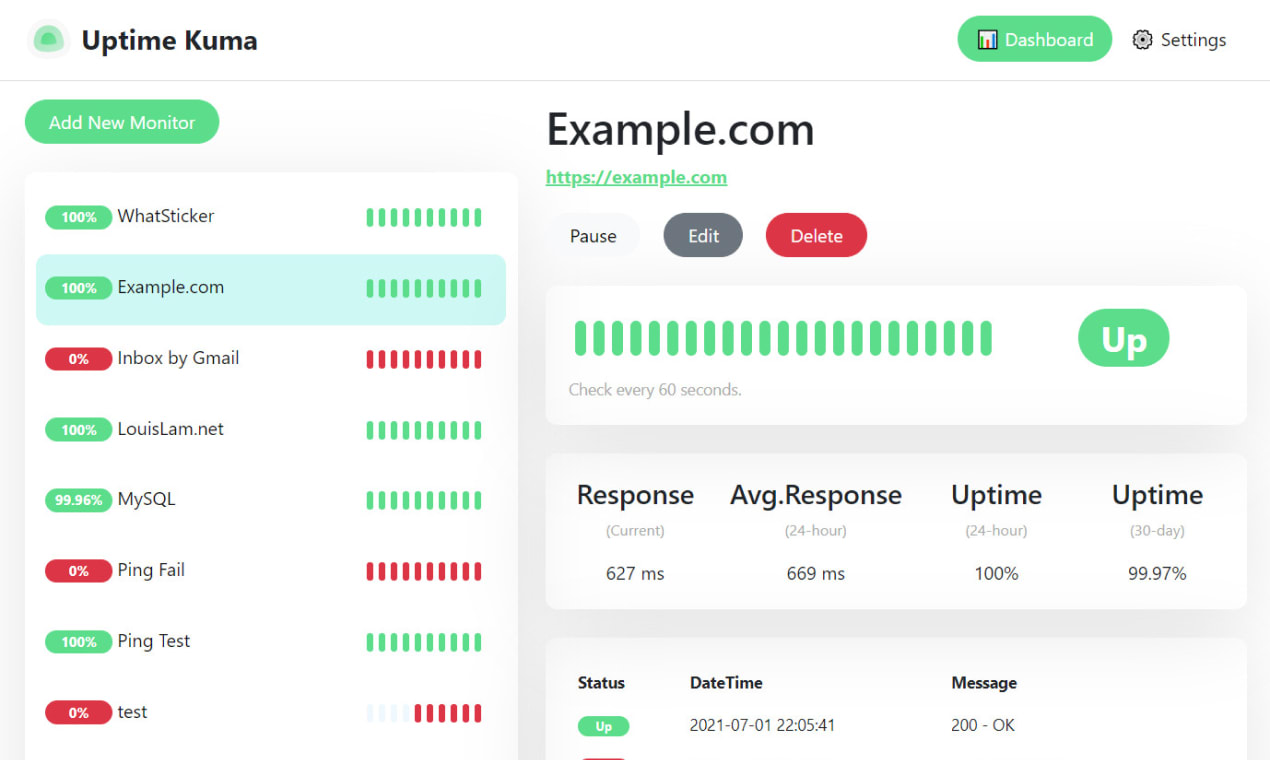Click the Add New Monitor button
The image size is (1270, 760).
122,122
